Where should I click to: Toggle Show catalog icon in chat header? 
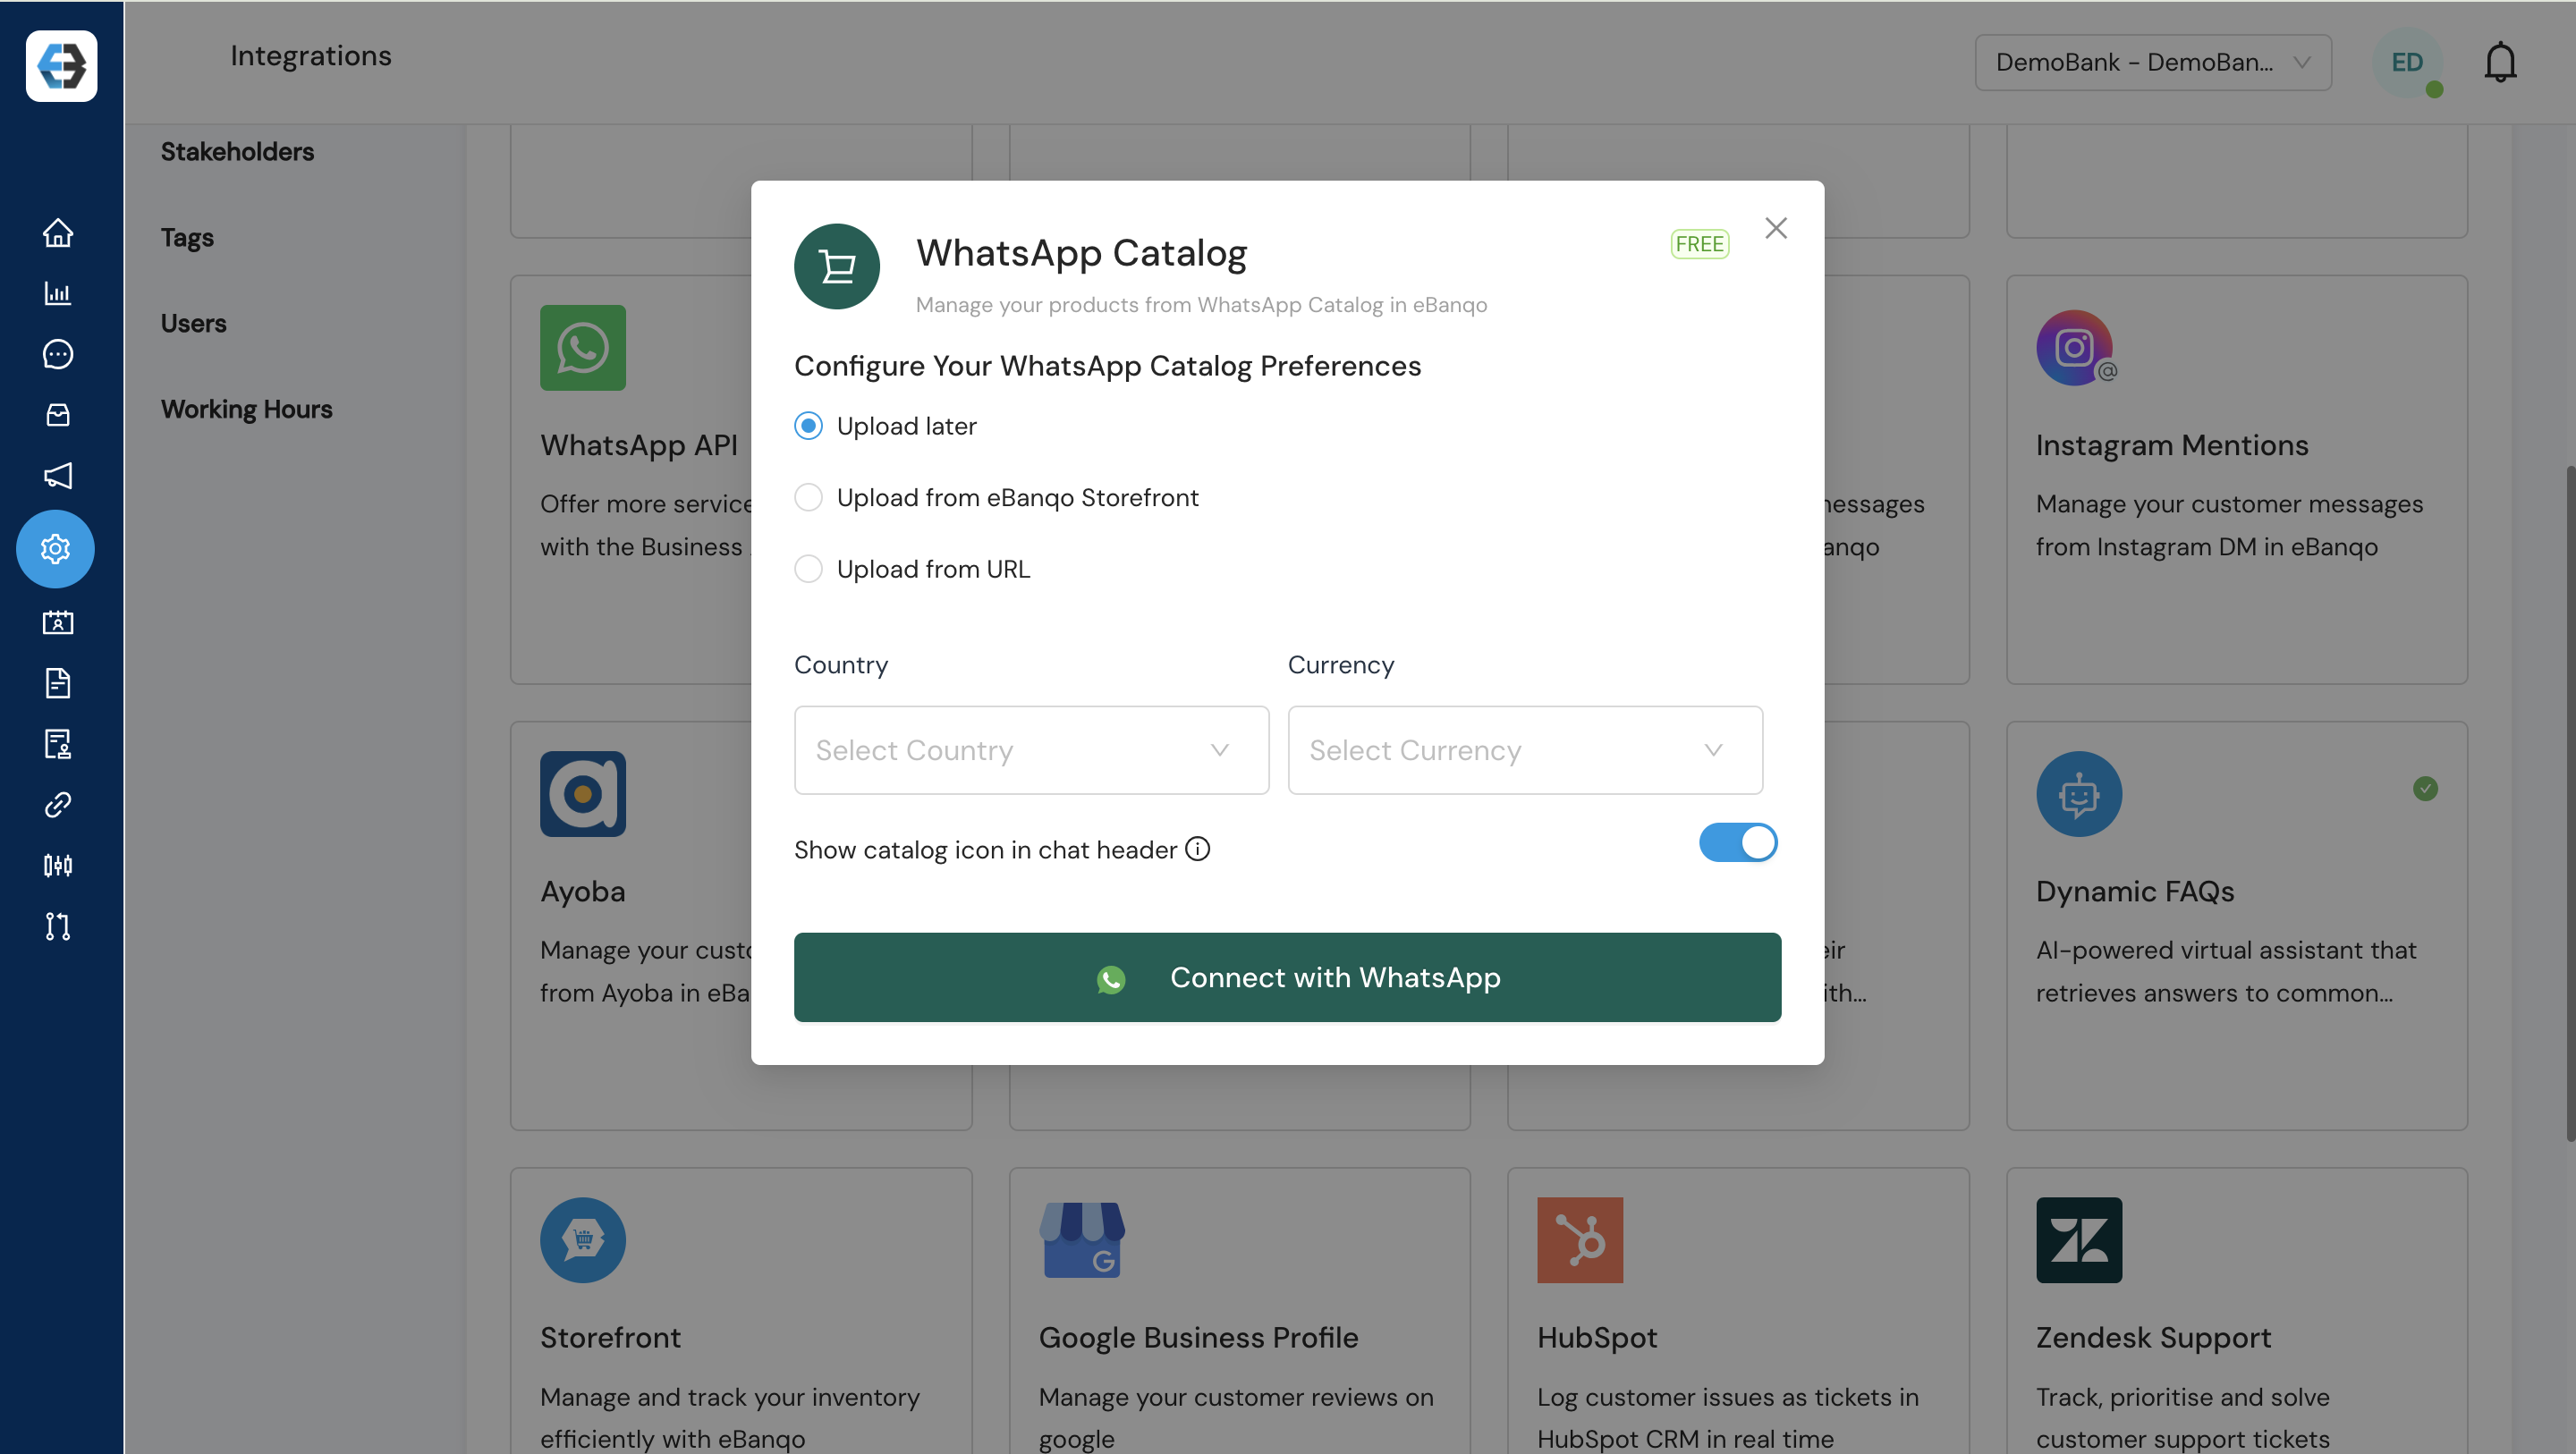point(1738,842)
